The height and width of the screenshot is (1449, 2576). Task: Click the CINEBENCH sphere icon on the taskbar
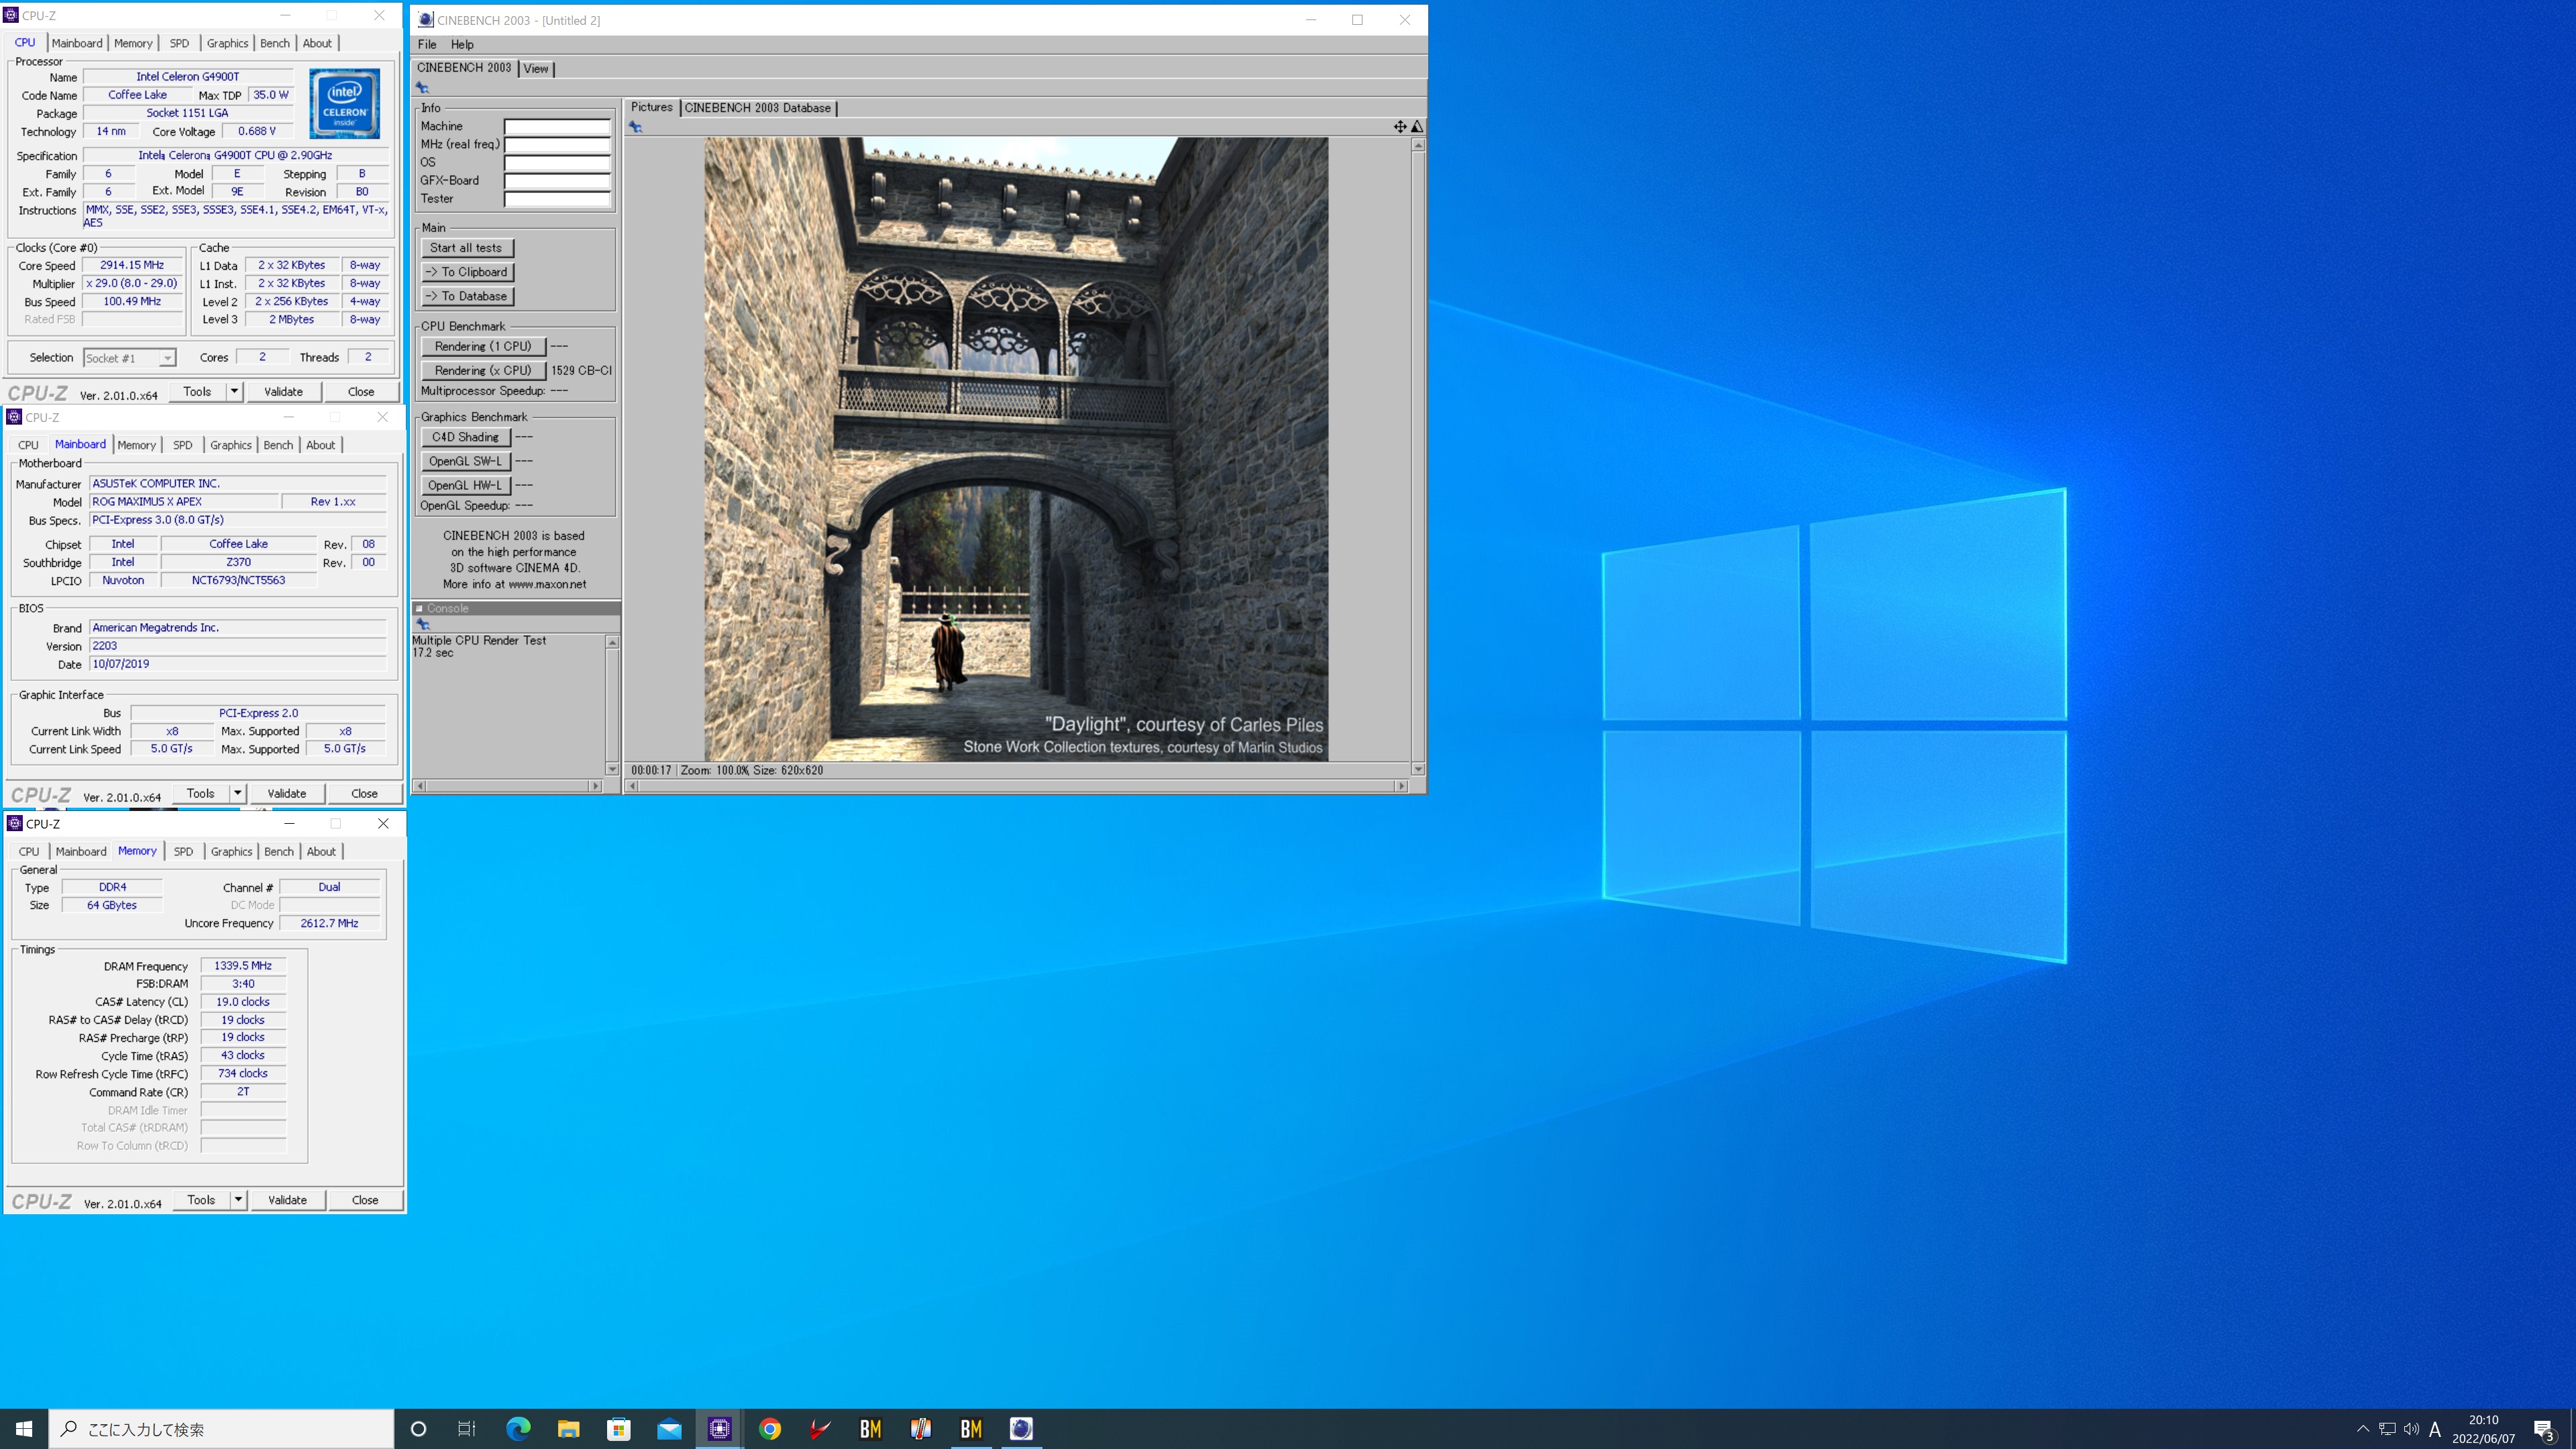point(1021,1429)
